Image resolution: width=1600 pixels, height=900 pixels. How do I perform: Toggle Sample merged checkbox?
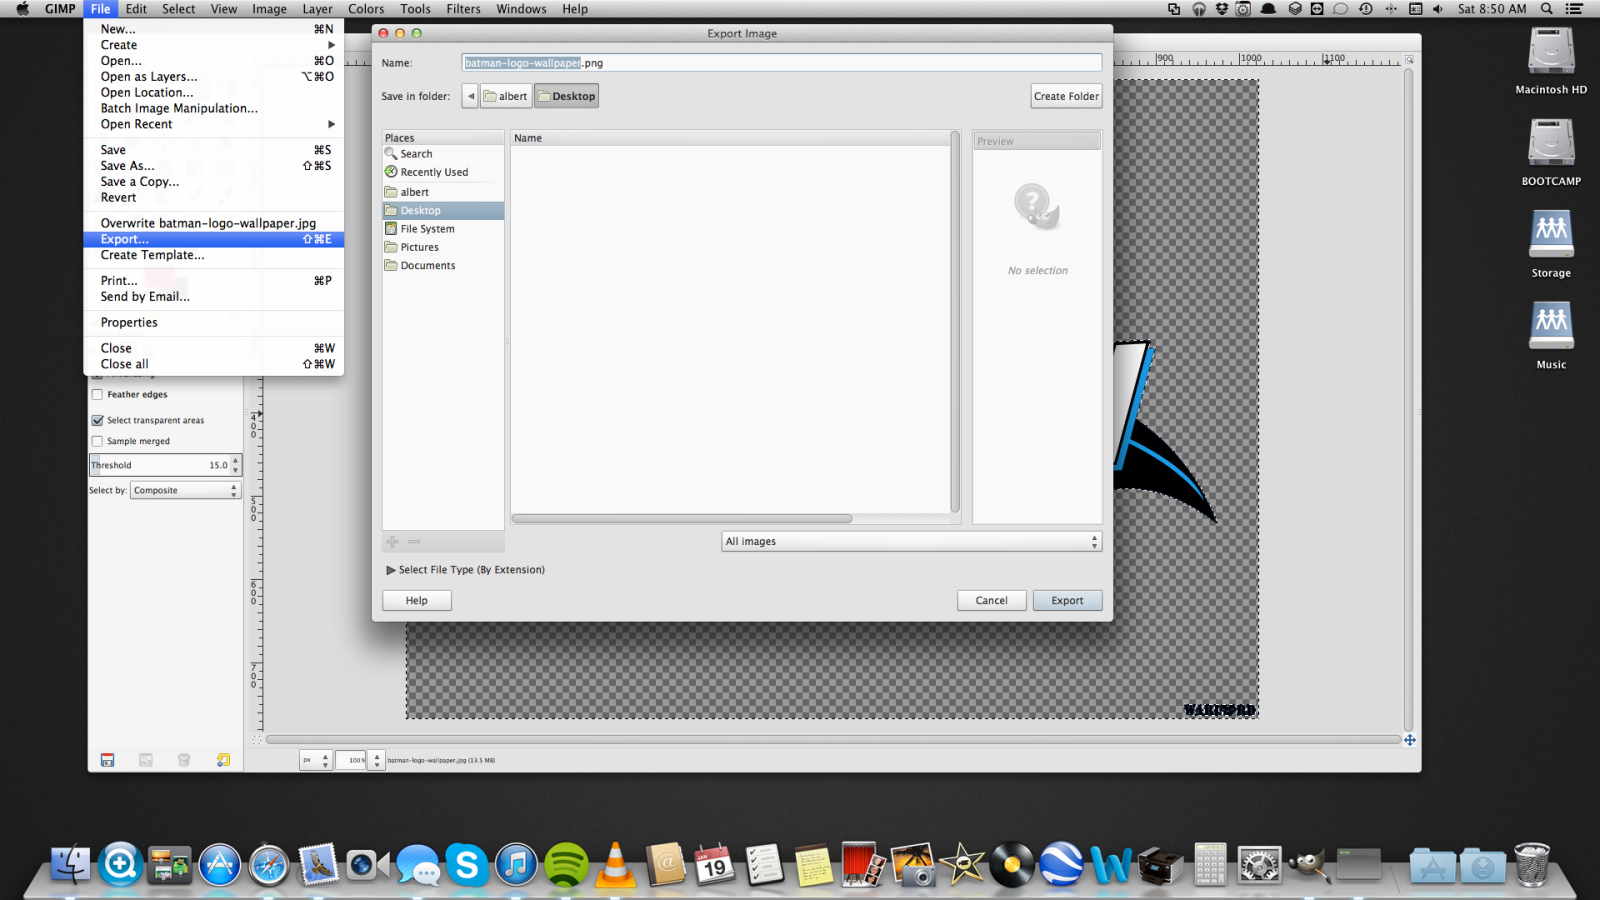[97, 441]
